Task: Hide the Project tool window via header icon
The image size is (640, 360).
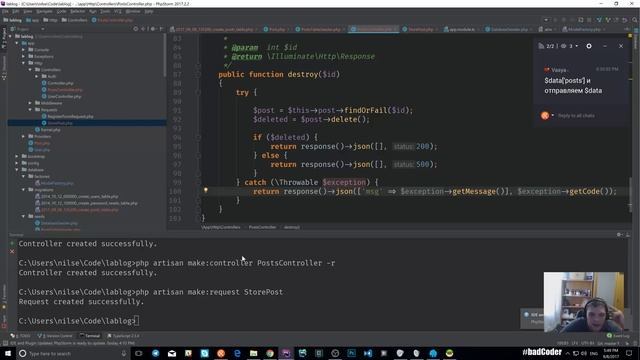Action: click(161, 29)
